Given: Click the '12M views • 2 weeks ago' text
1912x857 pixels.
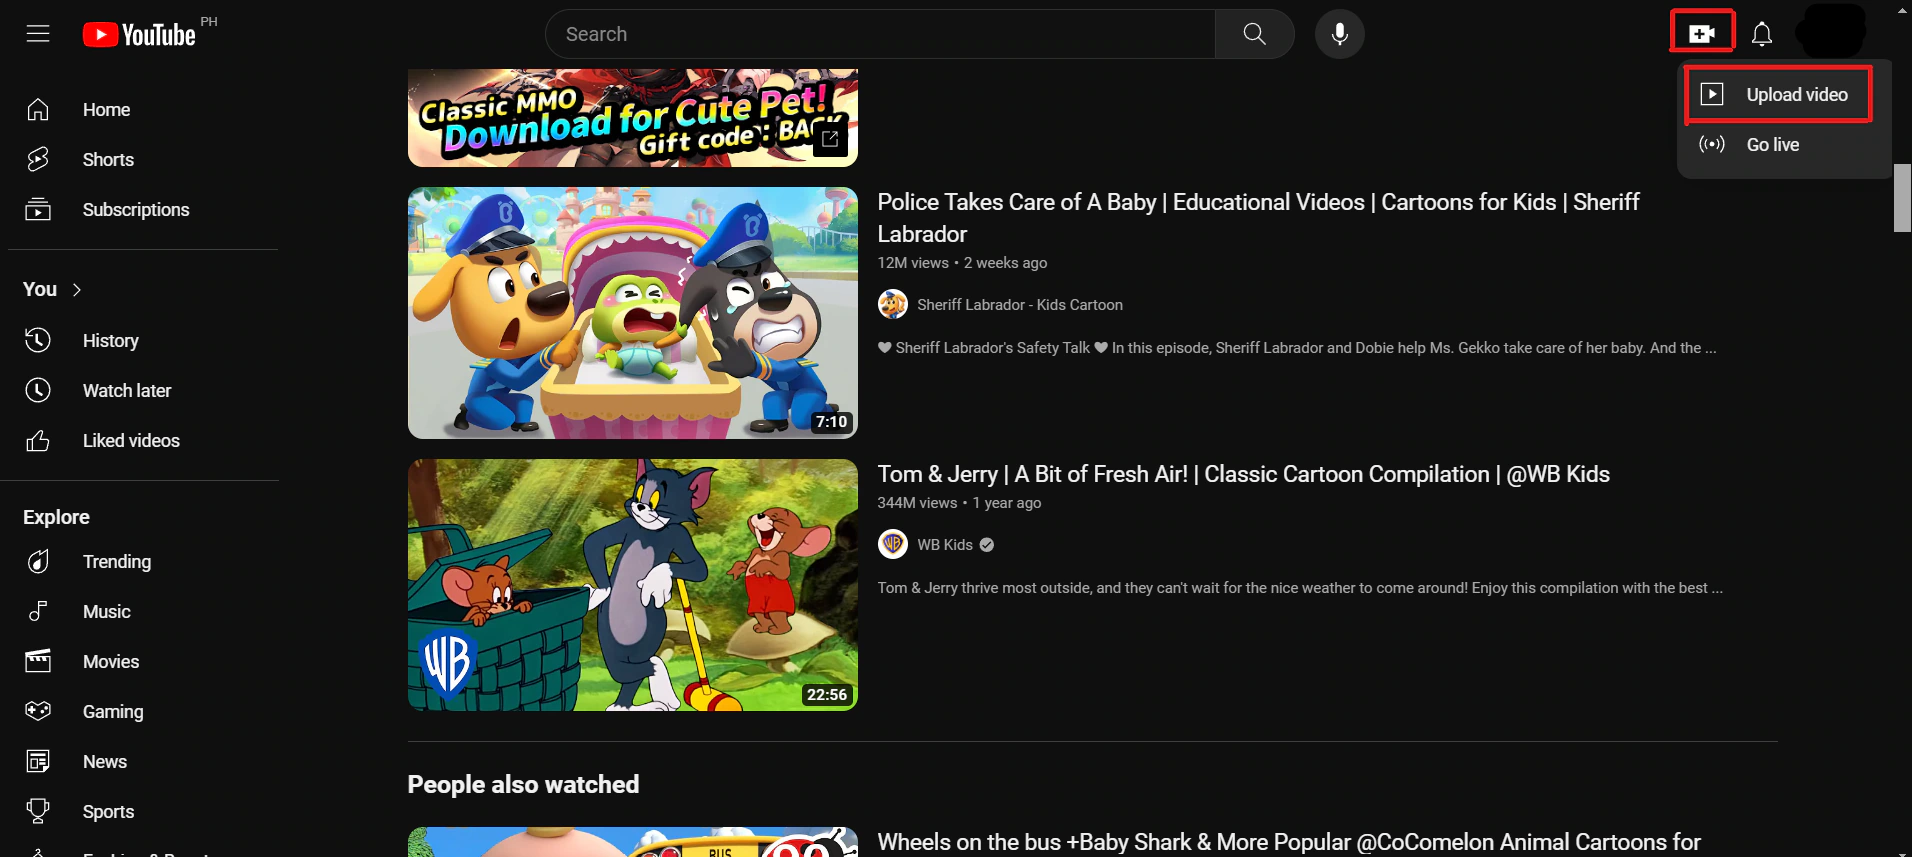Looking at the screenshot, I should [962, 262].
